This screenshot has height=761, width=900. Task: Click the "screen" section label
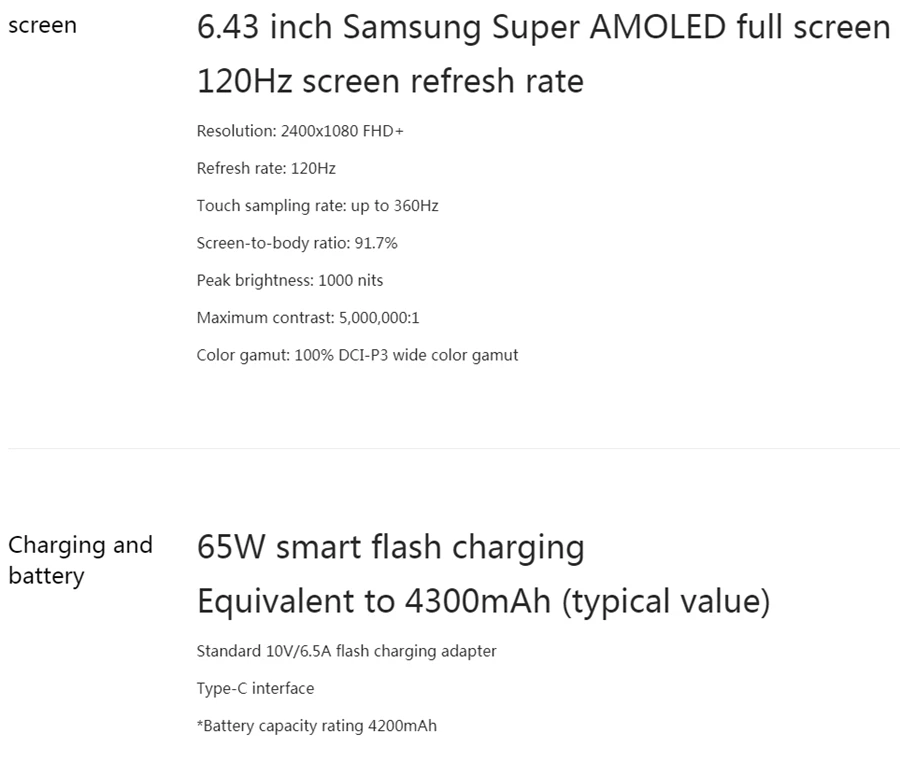(x=42, y=26)
